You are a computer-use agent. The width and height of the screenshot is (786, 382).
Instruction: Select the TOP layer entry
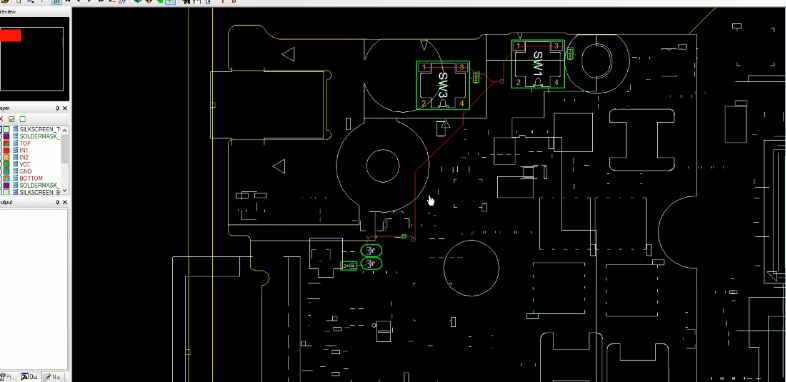[x=25, y=143]
